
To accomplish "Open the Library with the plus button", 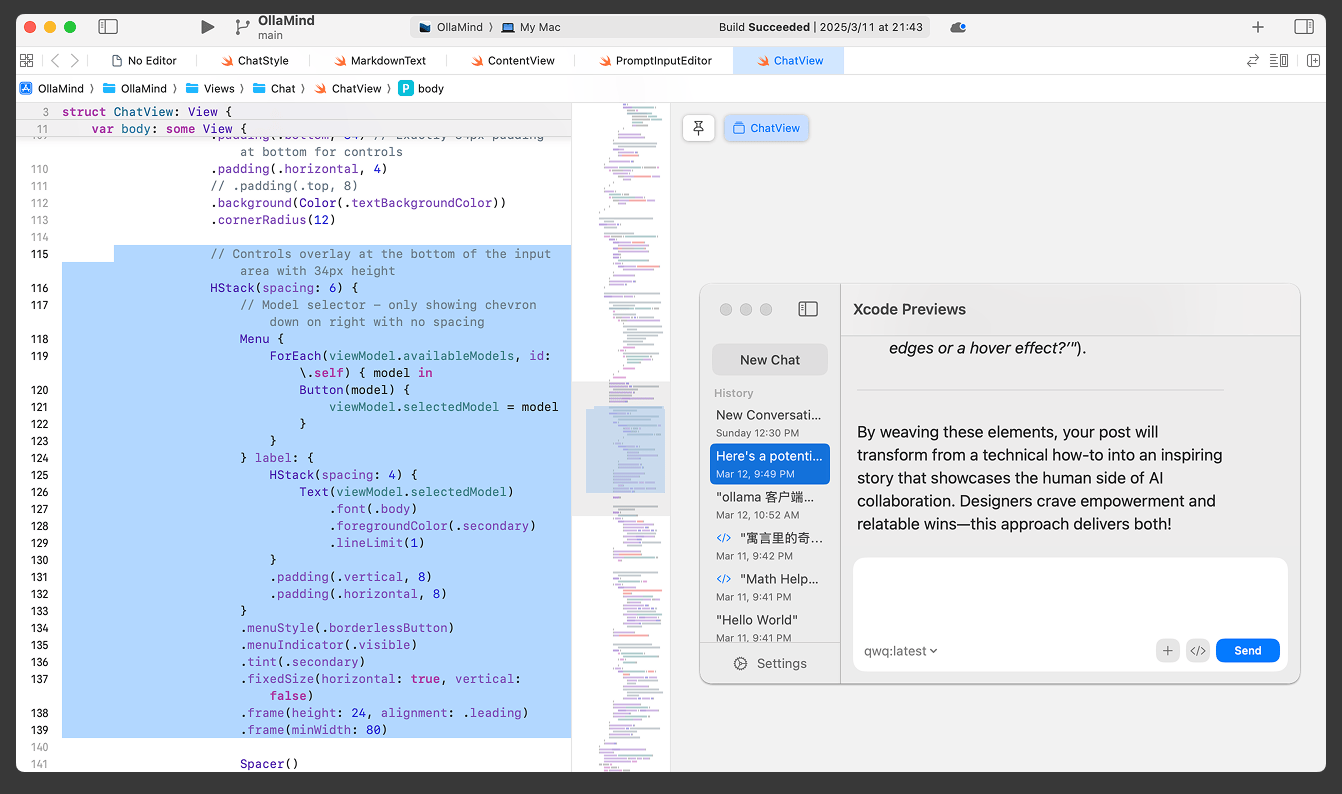I will pyautogui.click(x=1258, y=27).
